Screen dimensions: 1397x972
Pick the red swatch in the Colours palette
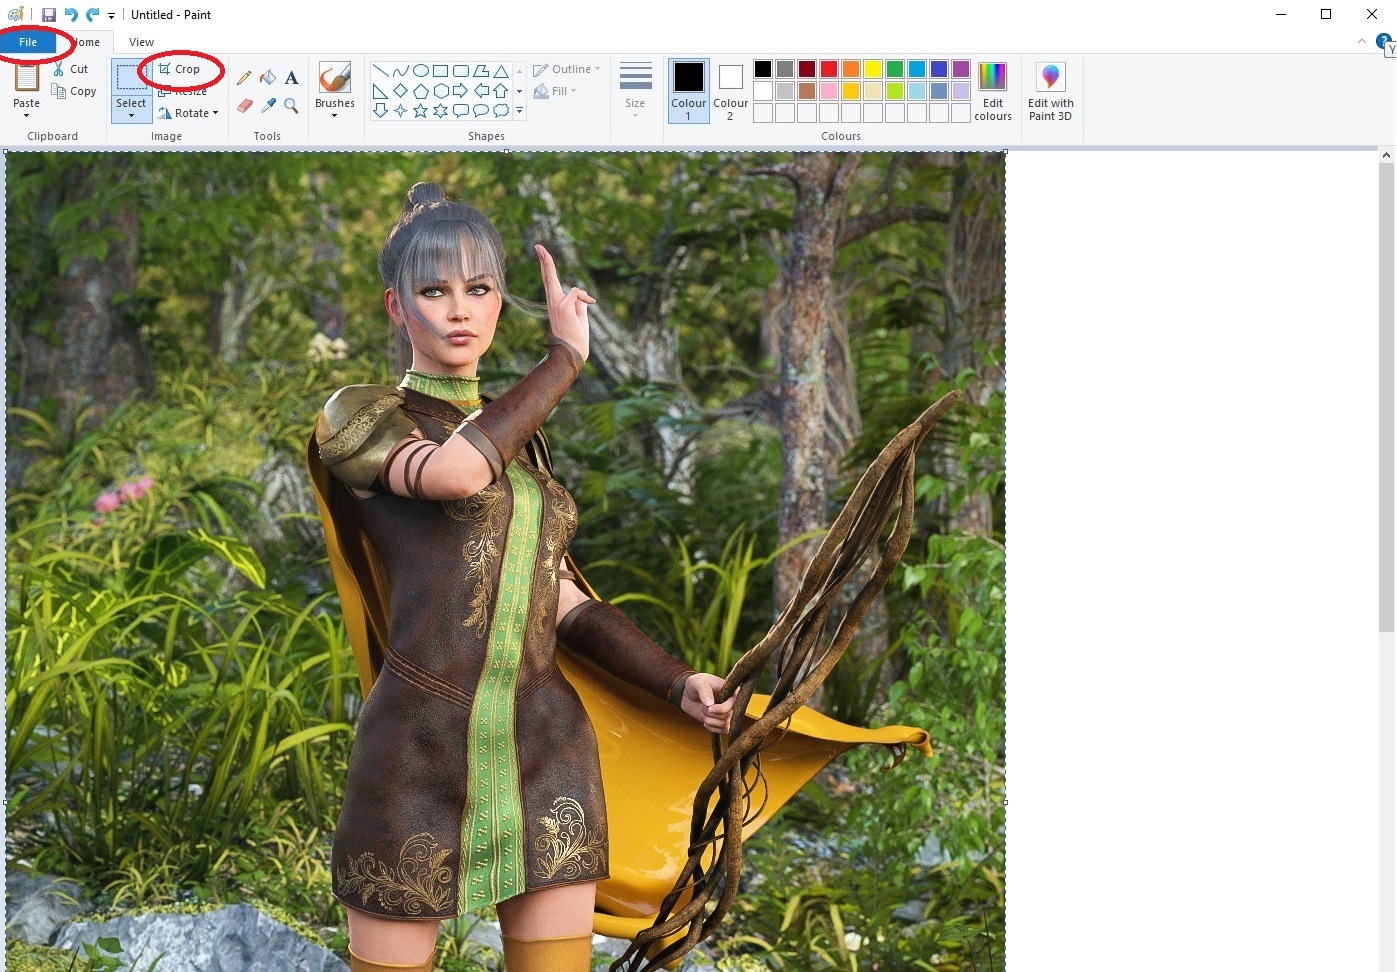point(829,68)
